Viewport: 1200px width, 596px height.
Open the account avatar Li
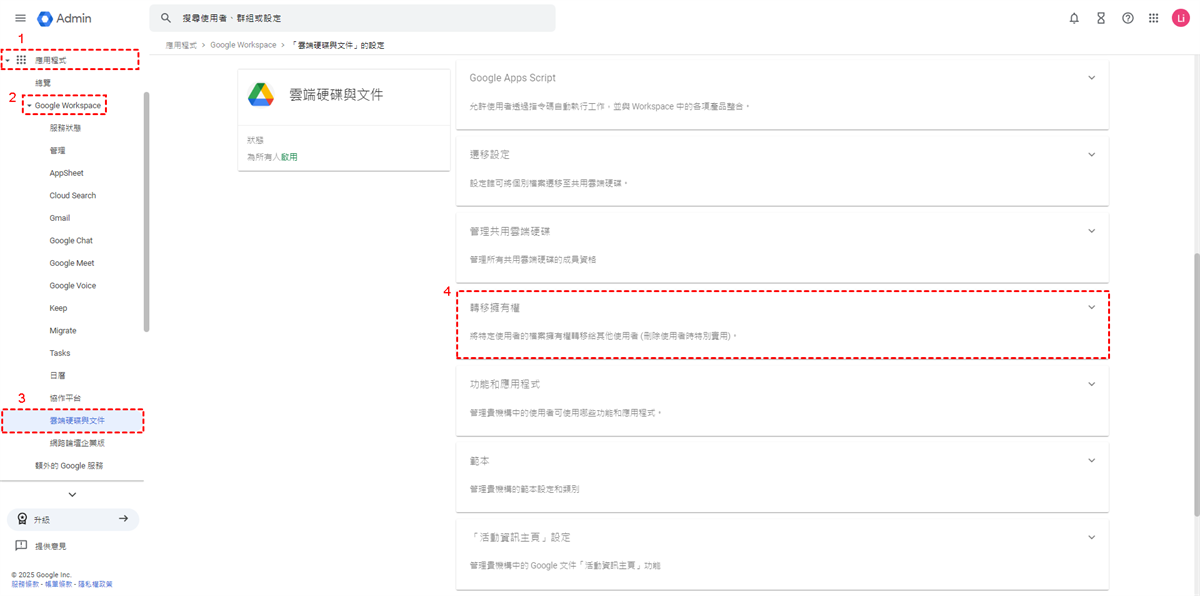(x=1180, y=18)
